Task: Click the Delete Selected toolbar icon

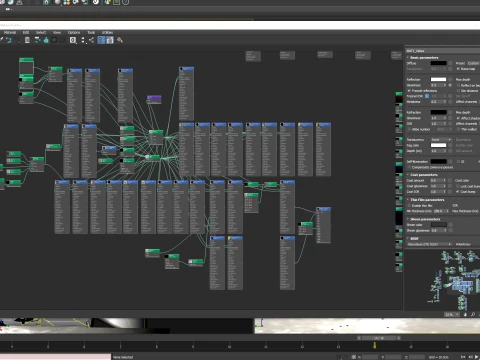Action: [27, 40]
